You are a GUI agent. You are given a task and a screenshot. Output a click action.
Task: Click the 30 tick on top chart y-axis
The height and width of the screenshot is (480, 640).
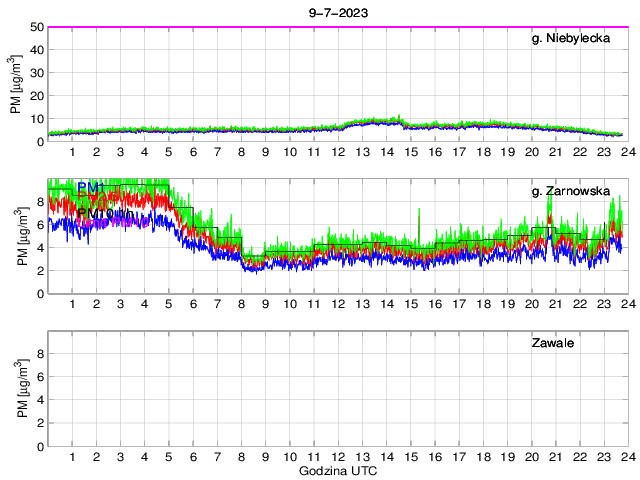[33, 73]
